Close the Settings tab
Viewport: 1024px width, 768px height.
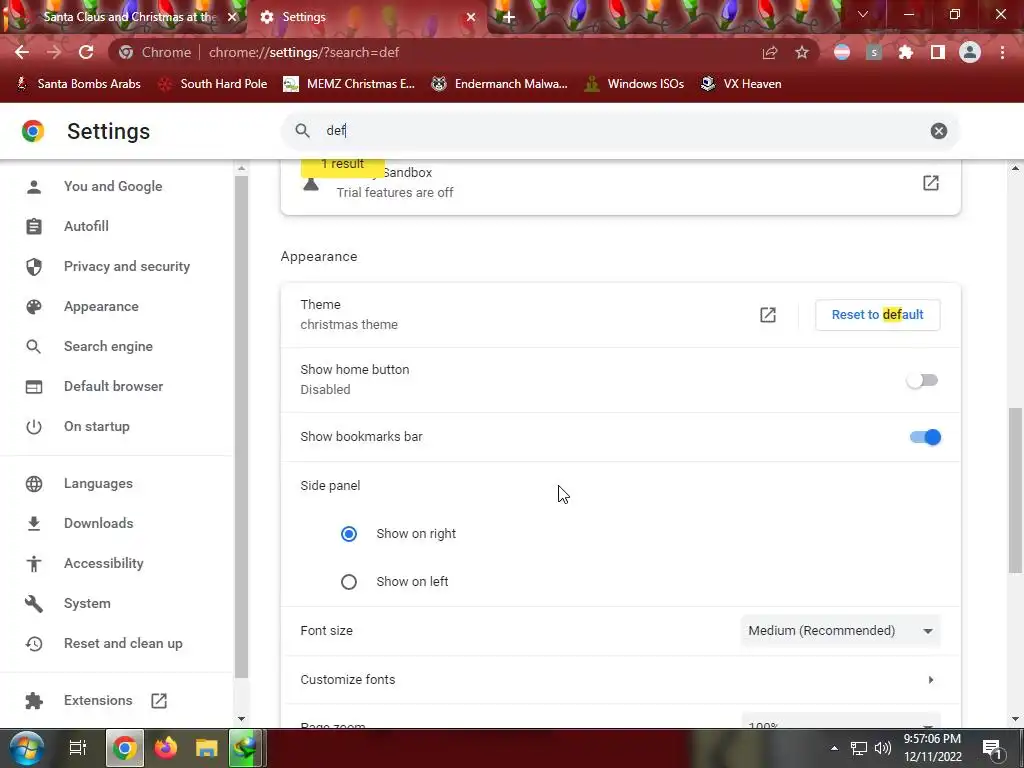coord(471,17)
